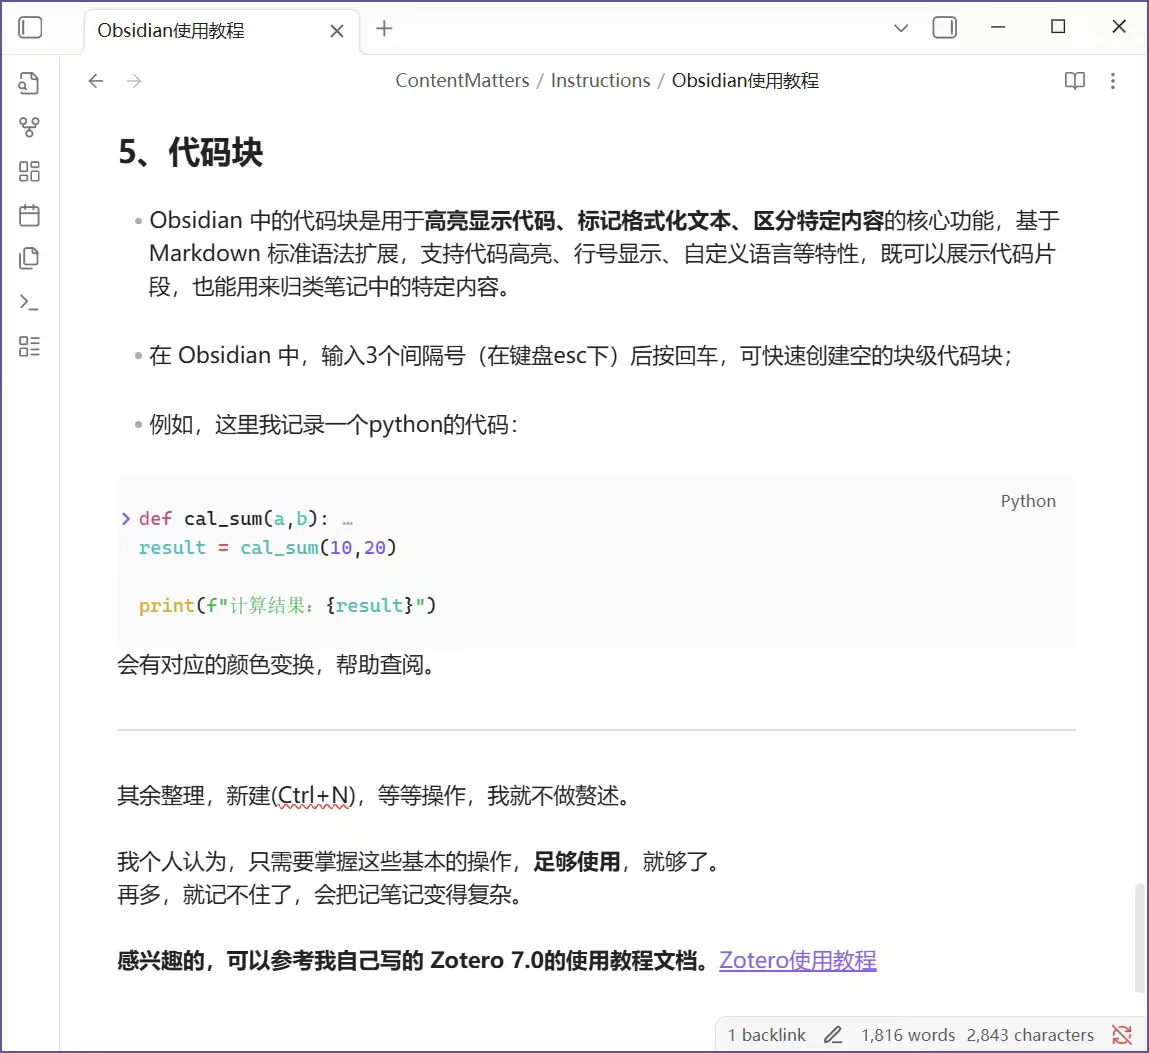Switch to reading view with the book icon
Viewport: 1149px width, 1053px height.
point(1074,81)
